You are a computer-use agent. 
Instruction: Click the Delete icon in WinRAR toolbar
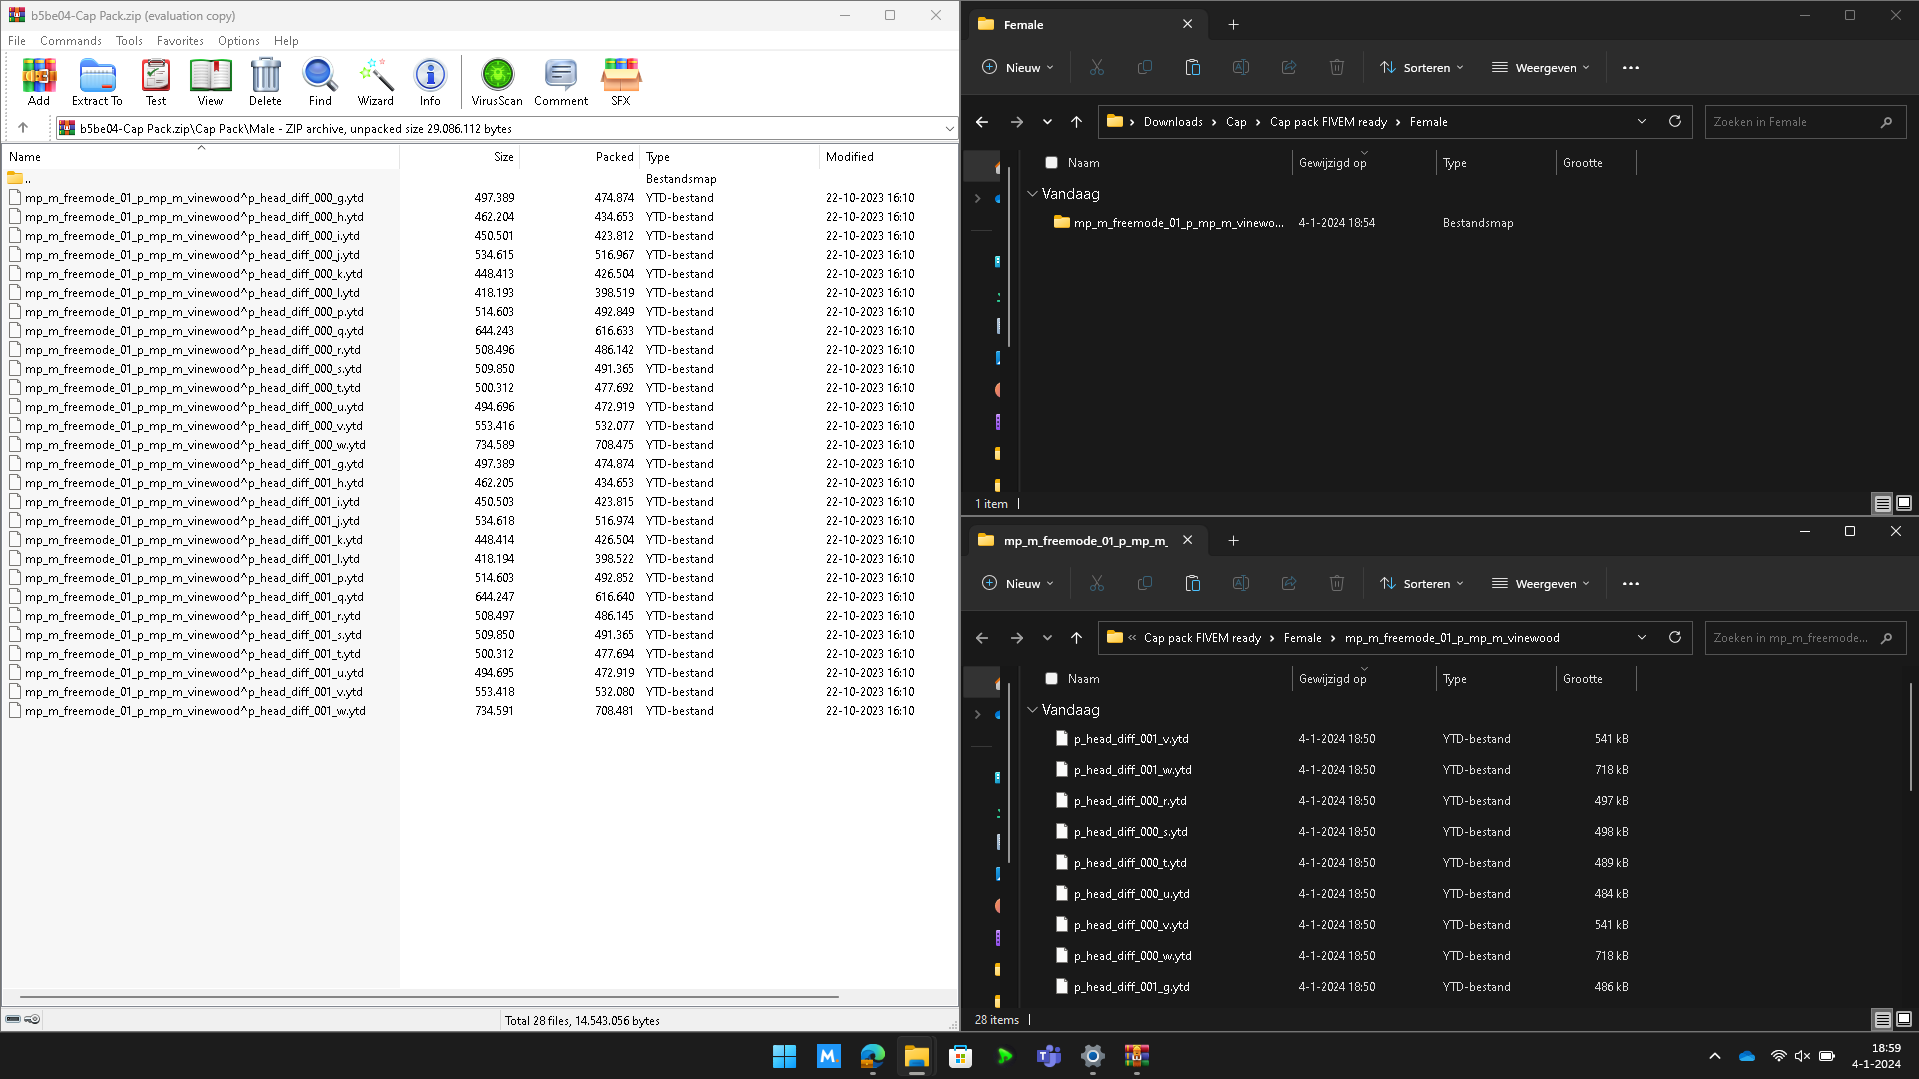(265, 82)
